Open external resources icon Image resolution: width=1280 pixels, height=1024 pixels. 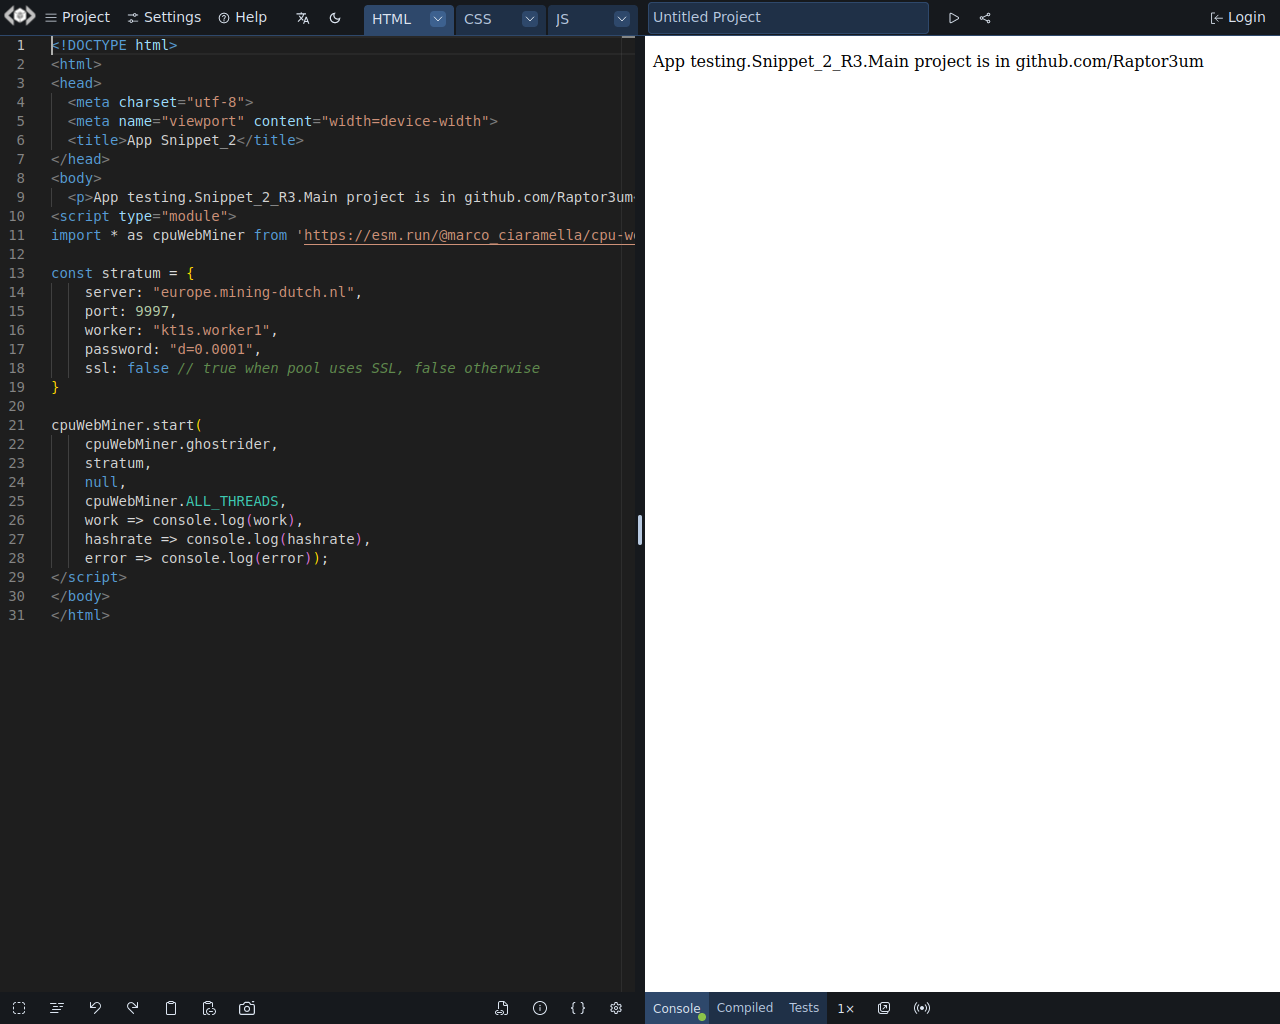502,1008
